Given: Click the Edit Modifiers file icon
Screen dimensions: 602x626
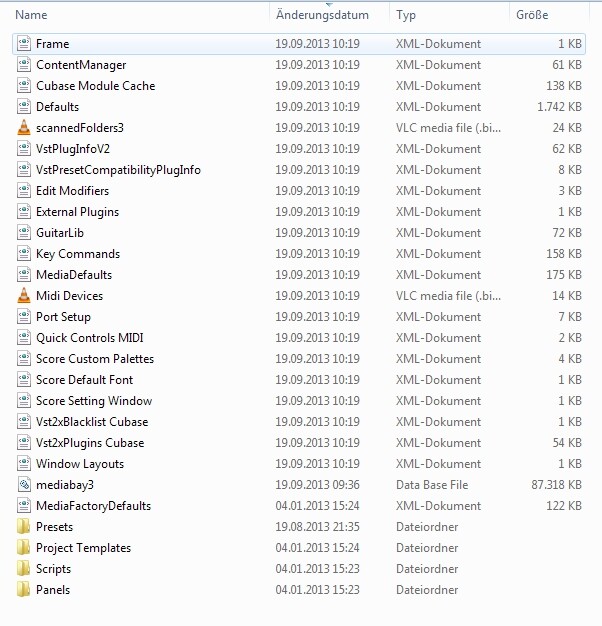Looking at the screenshot, I should click(x=24, y=191).
